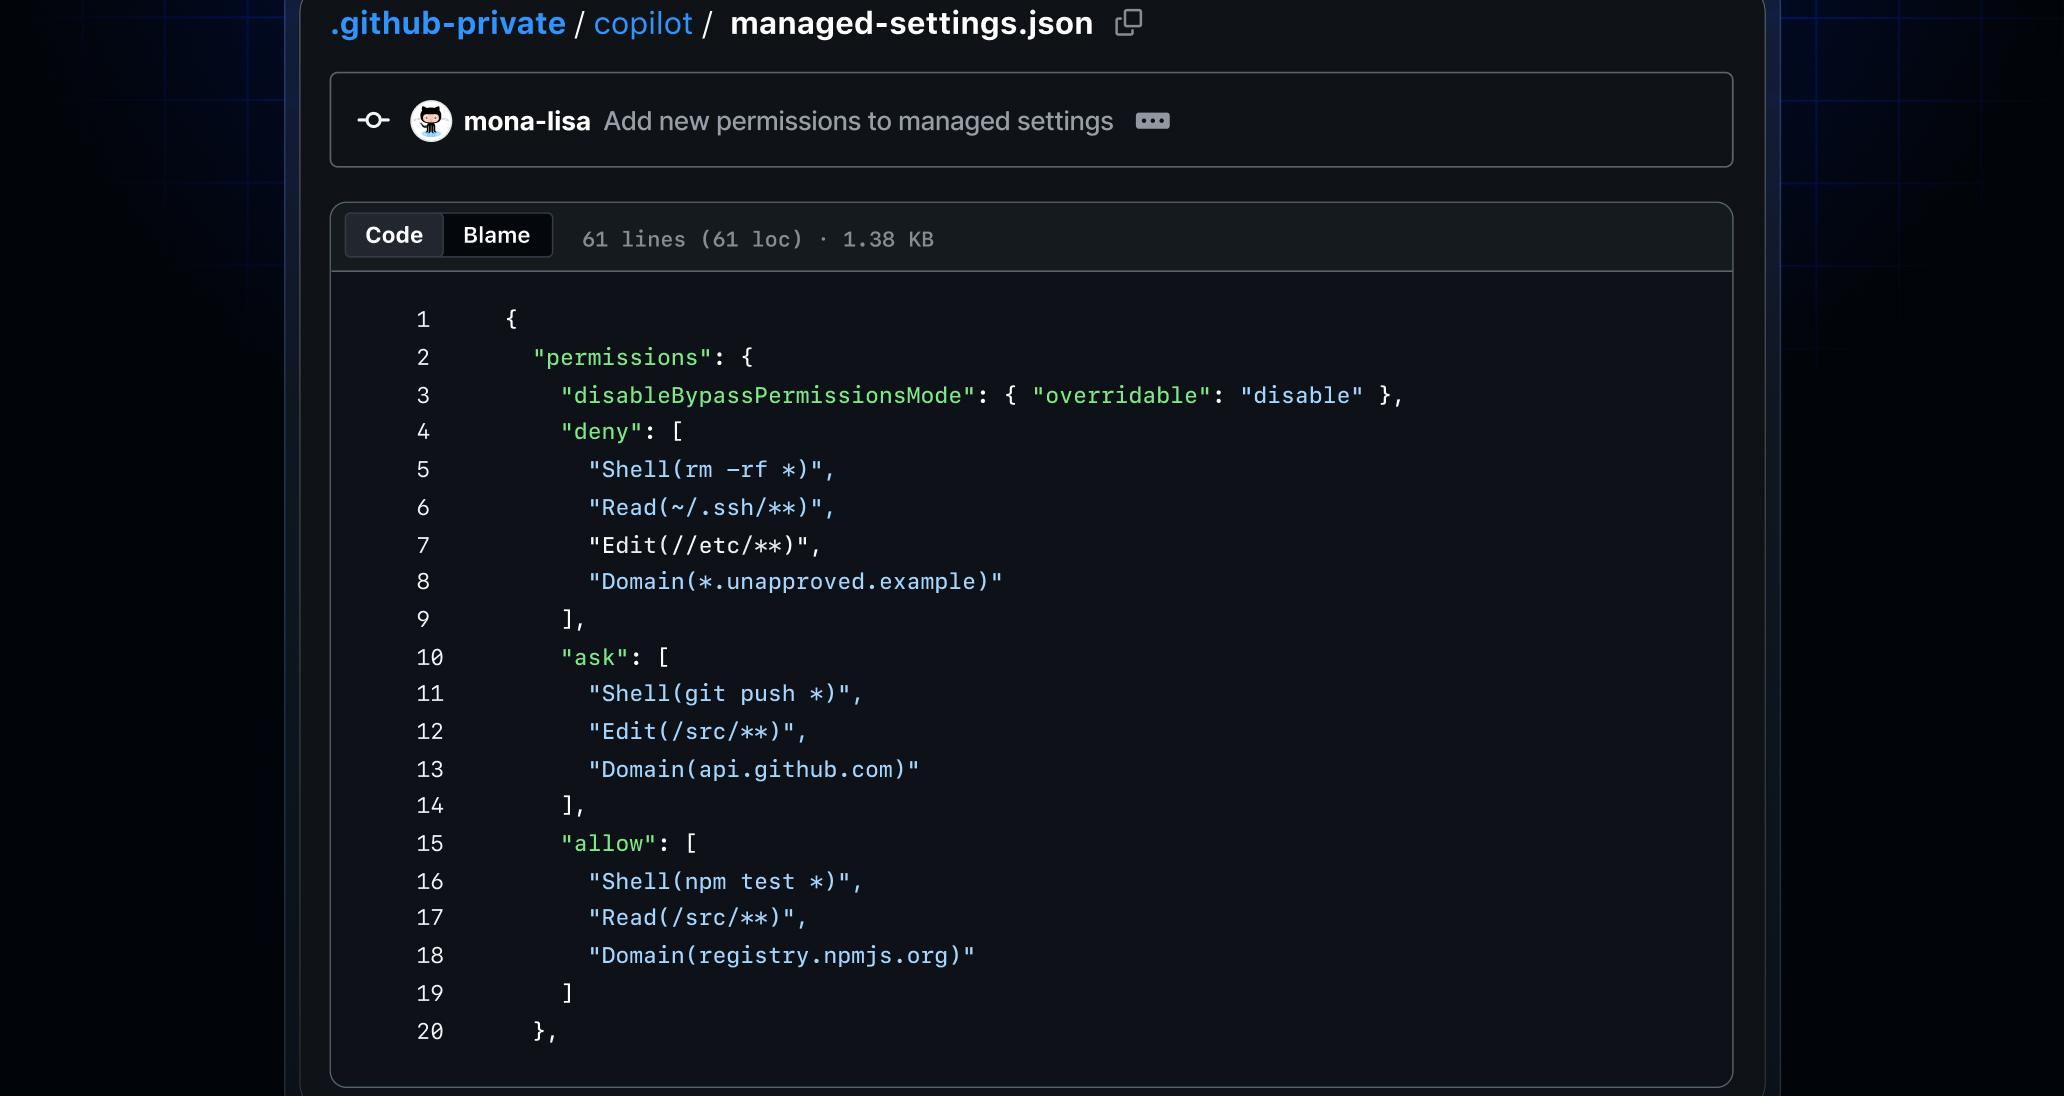Select line number 3
Image resolution: width=2064 pixels, height=1096 pixels.
[x=423, y=395]
